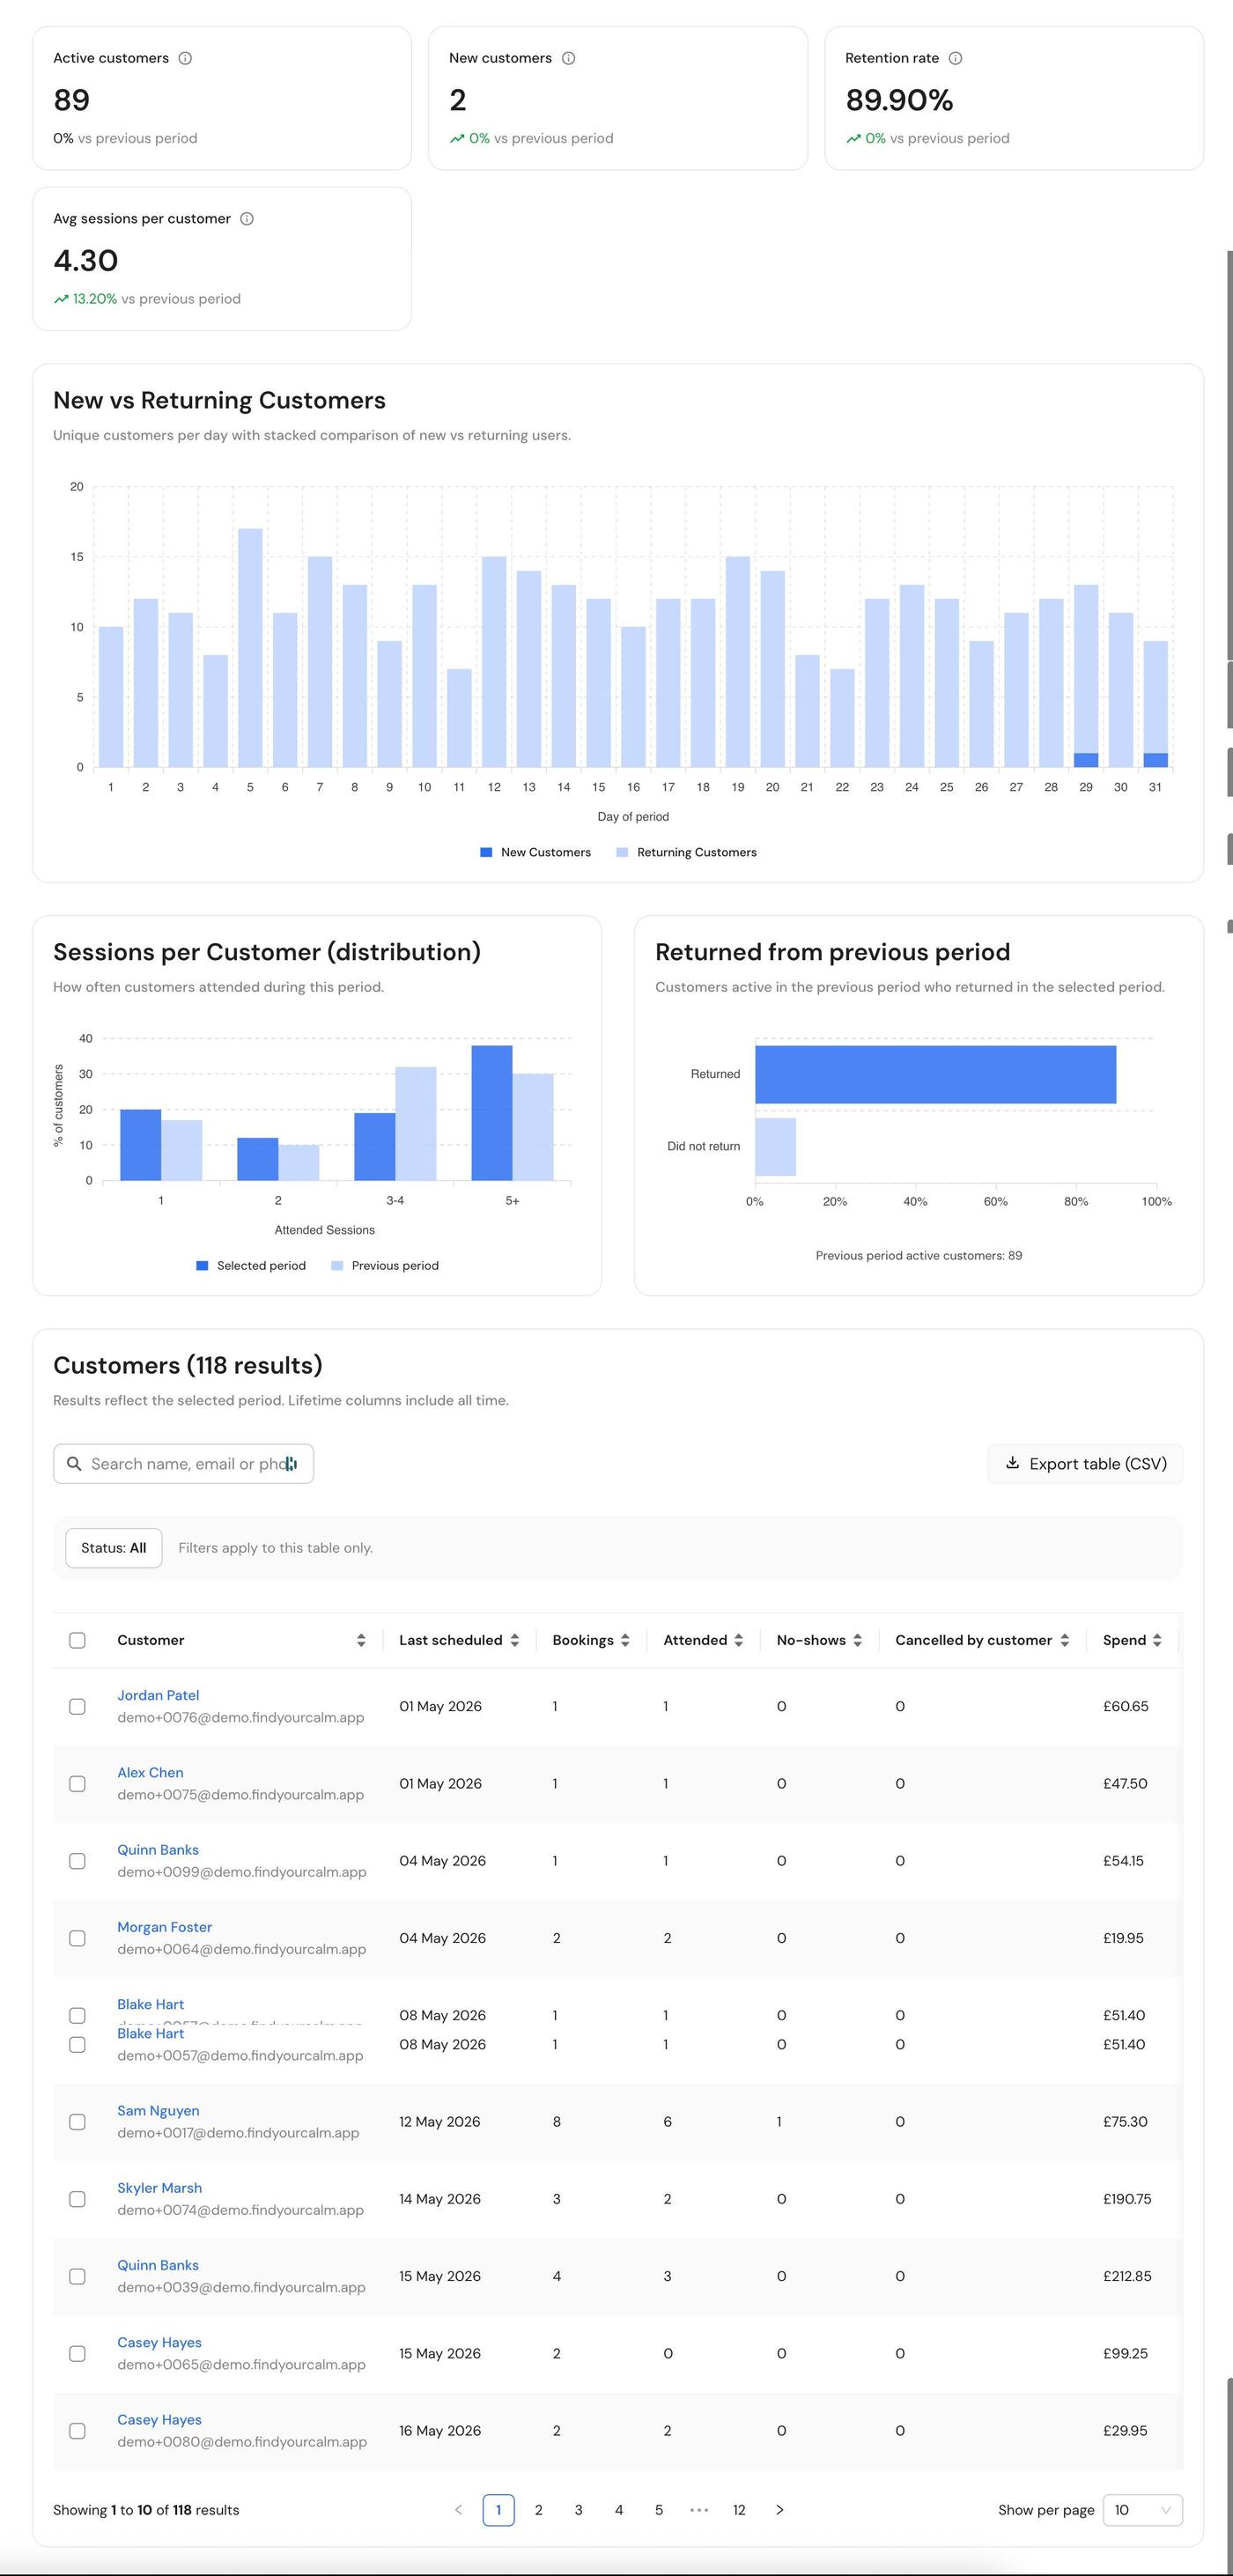This screenshot has height=2576, width=1233.
Task: Check Quinn Banks demo+0039 row checkbox
Action: pyautogui.click(x=77, y=2276)
